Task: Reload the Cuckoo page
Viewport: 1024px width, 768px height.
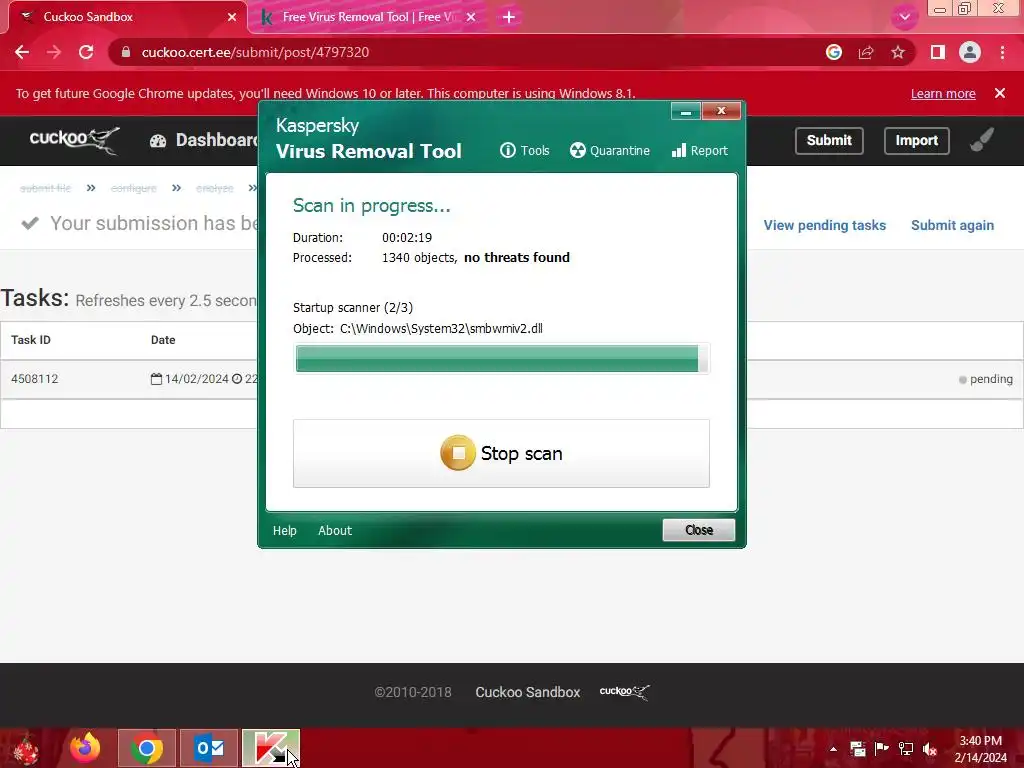Action: [86, 52]
